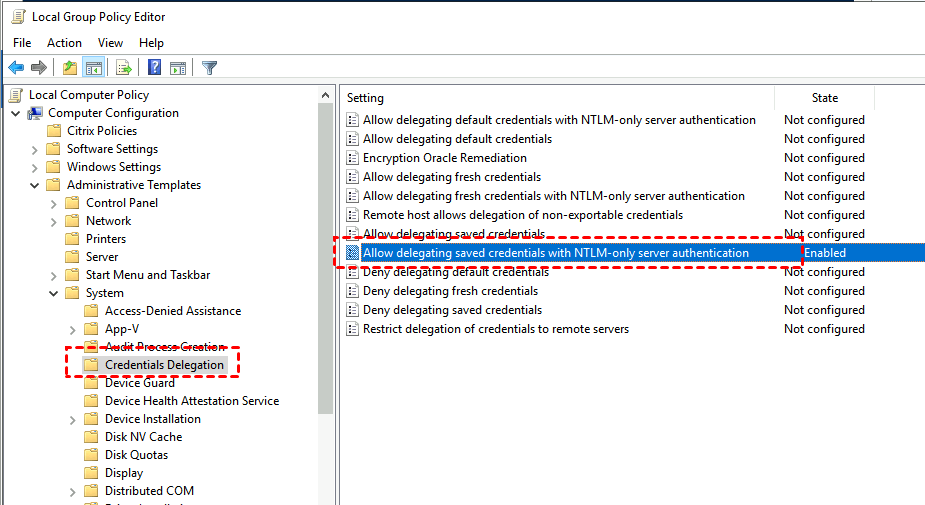Select the Credentials Delegation tree item

click(x=164, y=365)
